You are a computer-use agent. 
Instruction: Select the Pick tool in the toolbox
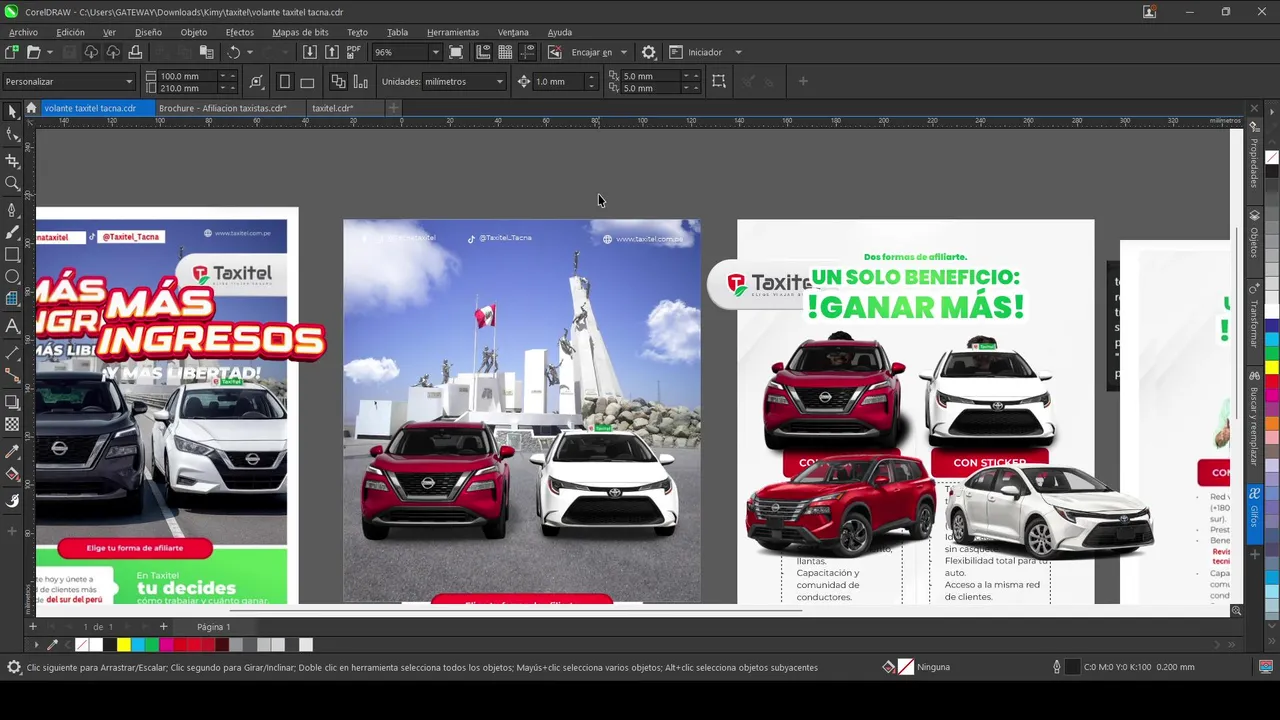(x=12, y=112)
